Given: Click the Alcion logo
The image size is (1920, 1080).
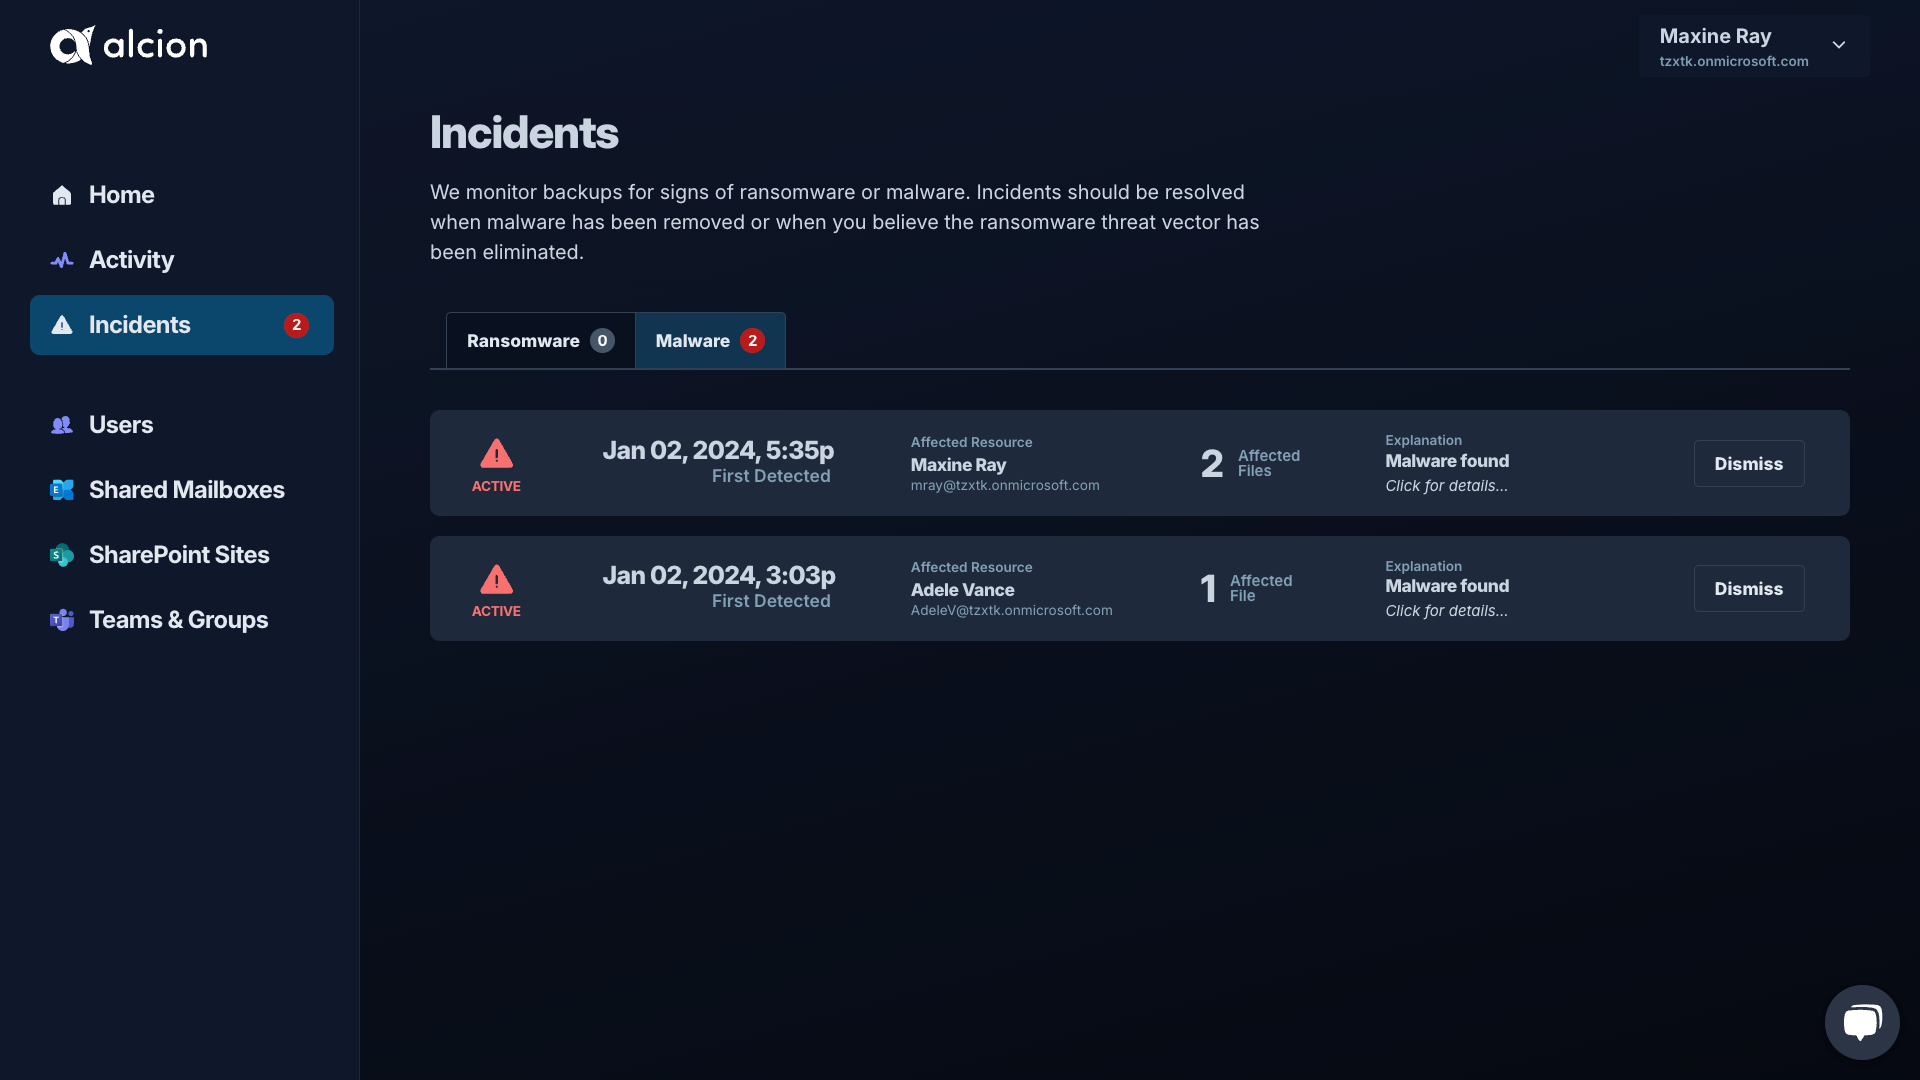Looking at the screenshot, I should pos(129,45).
